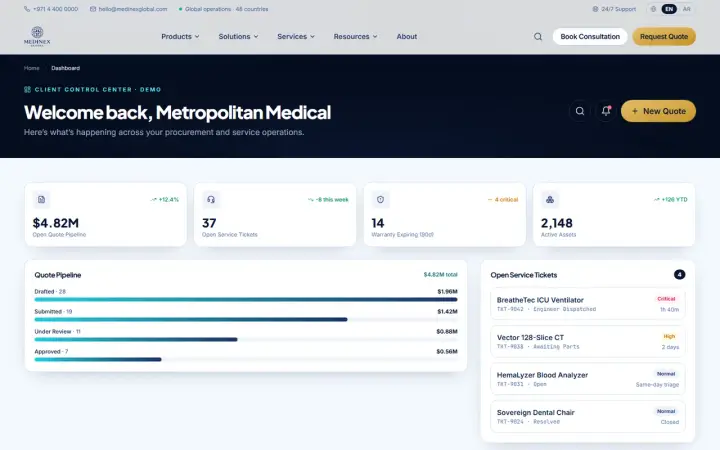The height and width of the screenshot is (450, 720).
Task: Click the 1h 40m ticket time
Action: [669, 309]
